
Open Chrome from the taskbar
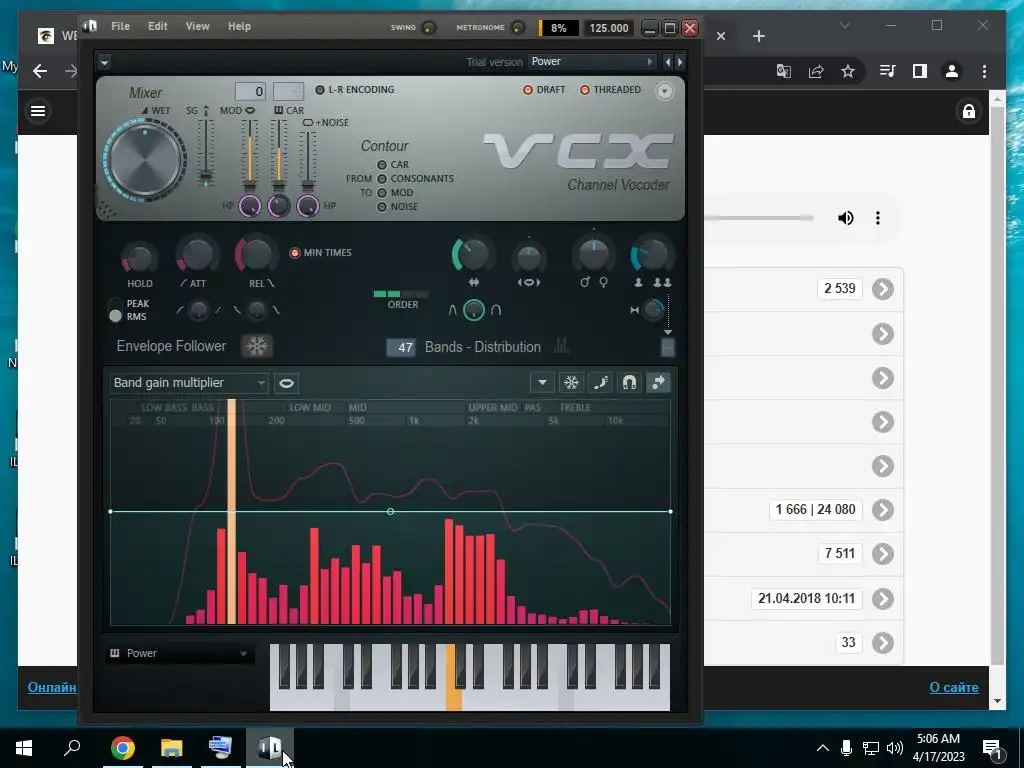122,748
